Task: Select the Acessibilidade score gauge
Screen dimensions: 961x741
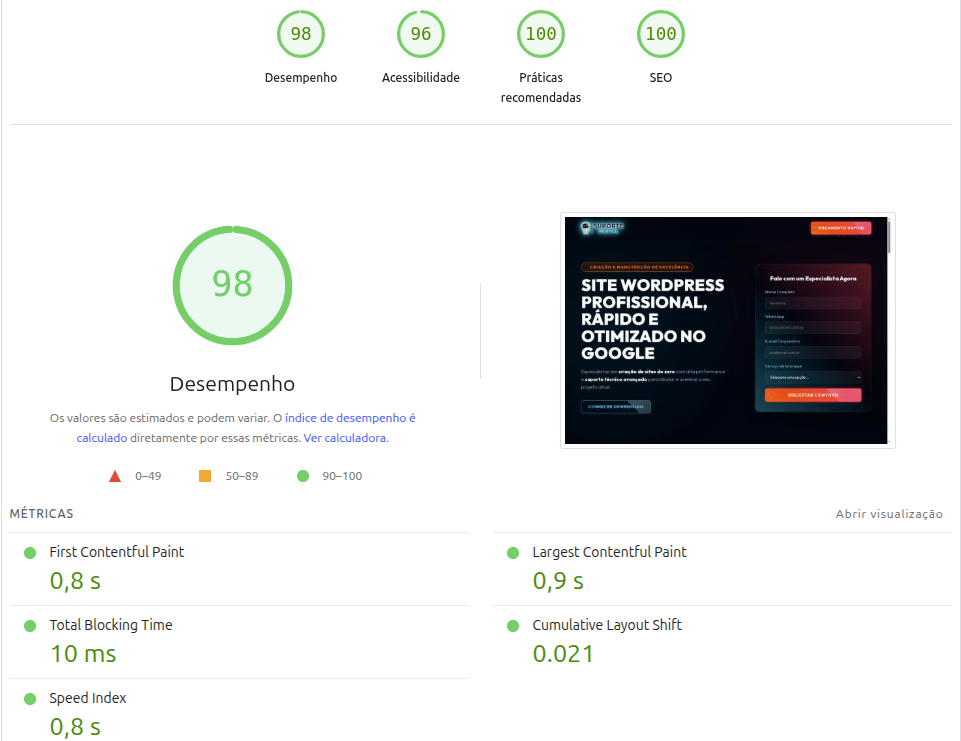Action: coord(420,33)
